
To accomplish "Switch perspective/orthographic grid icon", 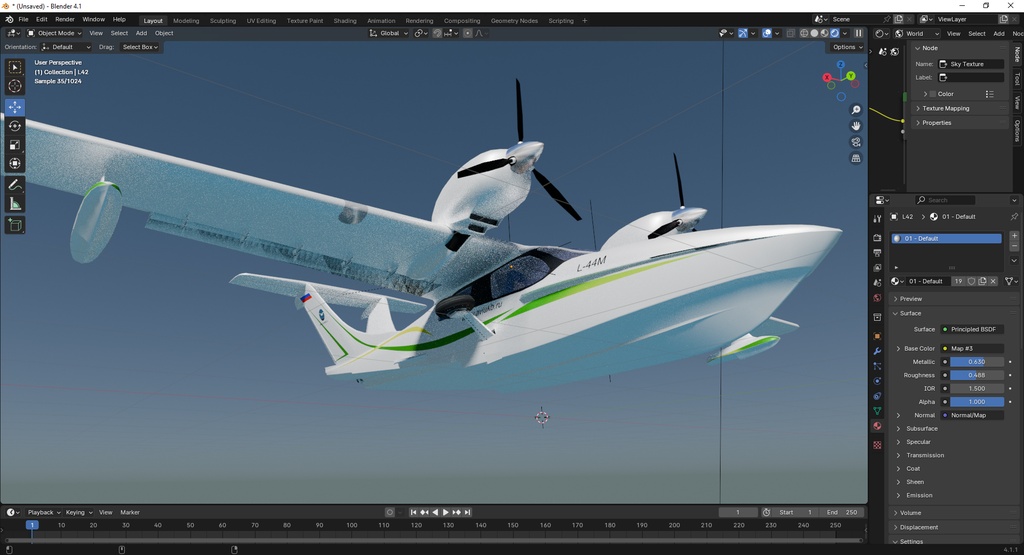I will click(x=856, y=159).
